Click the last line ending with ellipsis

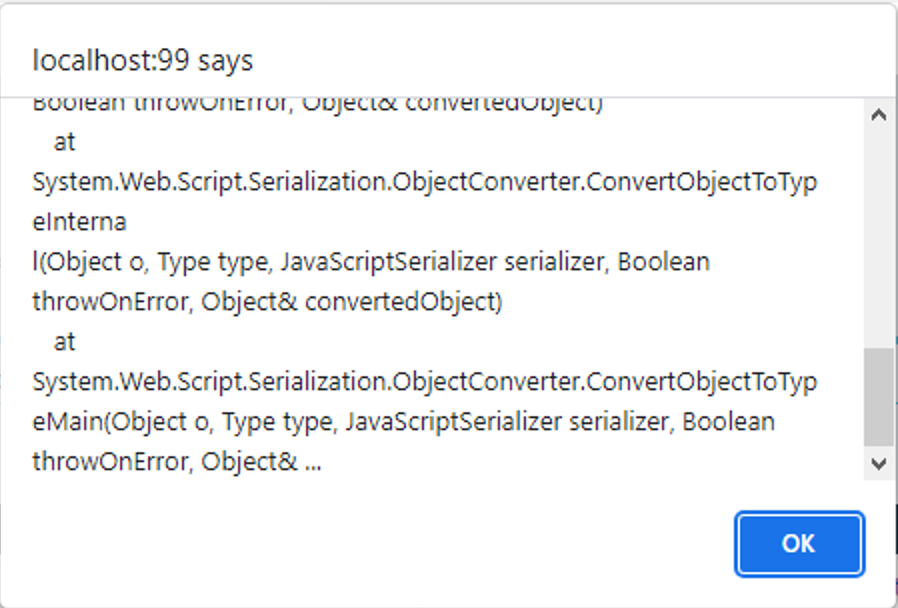click(177, 462)
